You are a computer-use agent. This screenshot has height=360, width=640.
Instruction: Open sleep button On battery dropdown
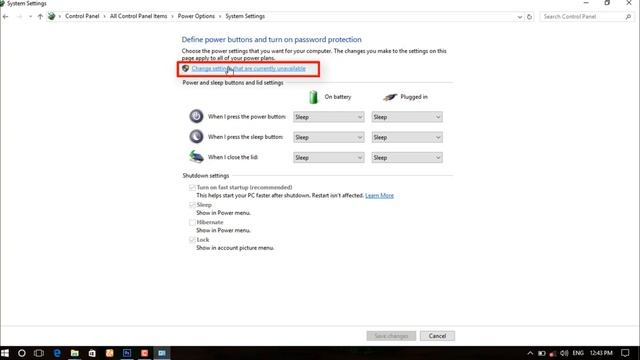[329, 138]
